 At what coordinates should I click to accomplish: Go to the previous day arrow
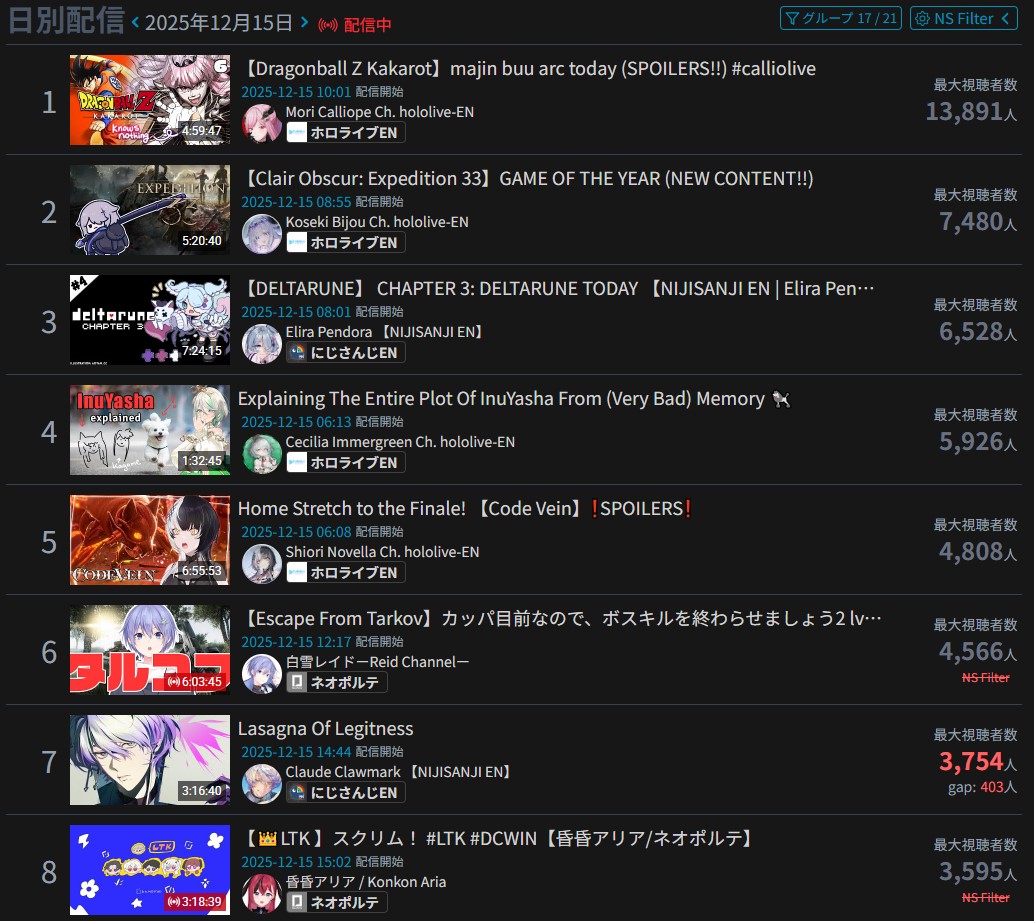(135, 22)
